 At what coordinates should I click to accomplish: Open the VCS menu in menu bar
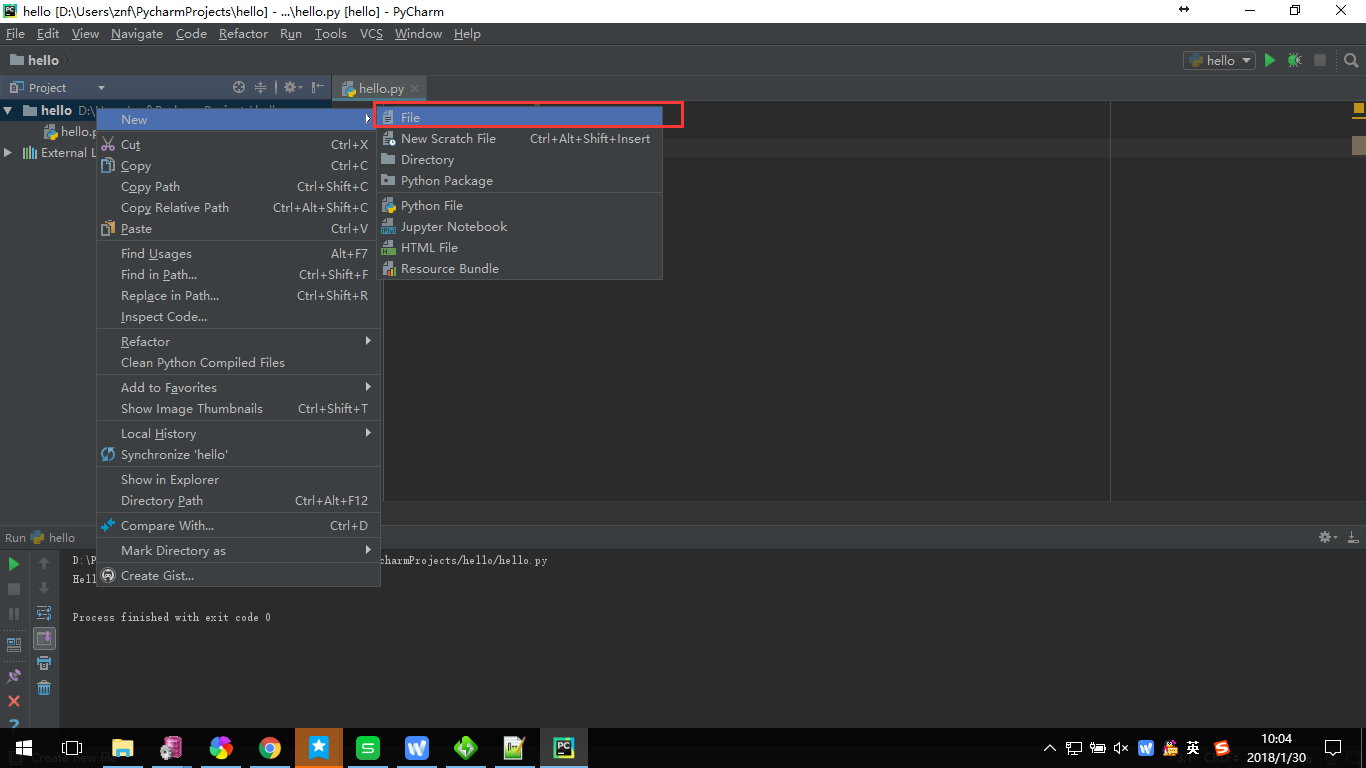pos(371,34)
